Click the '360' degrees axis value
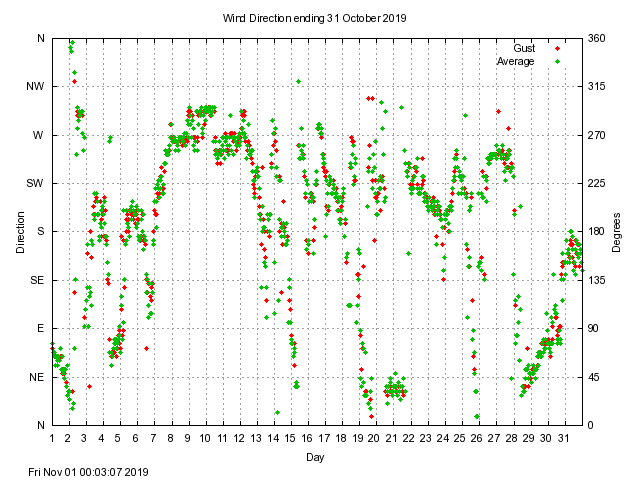 tap(596, 38)
